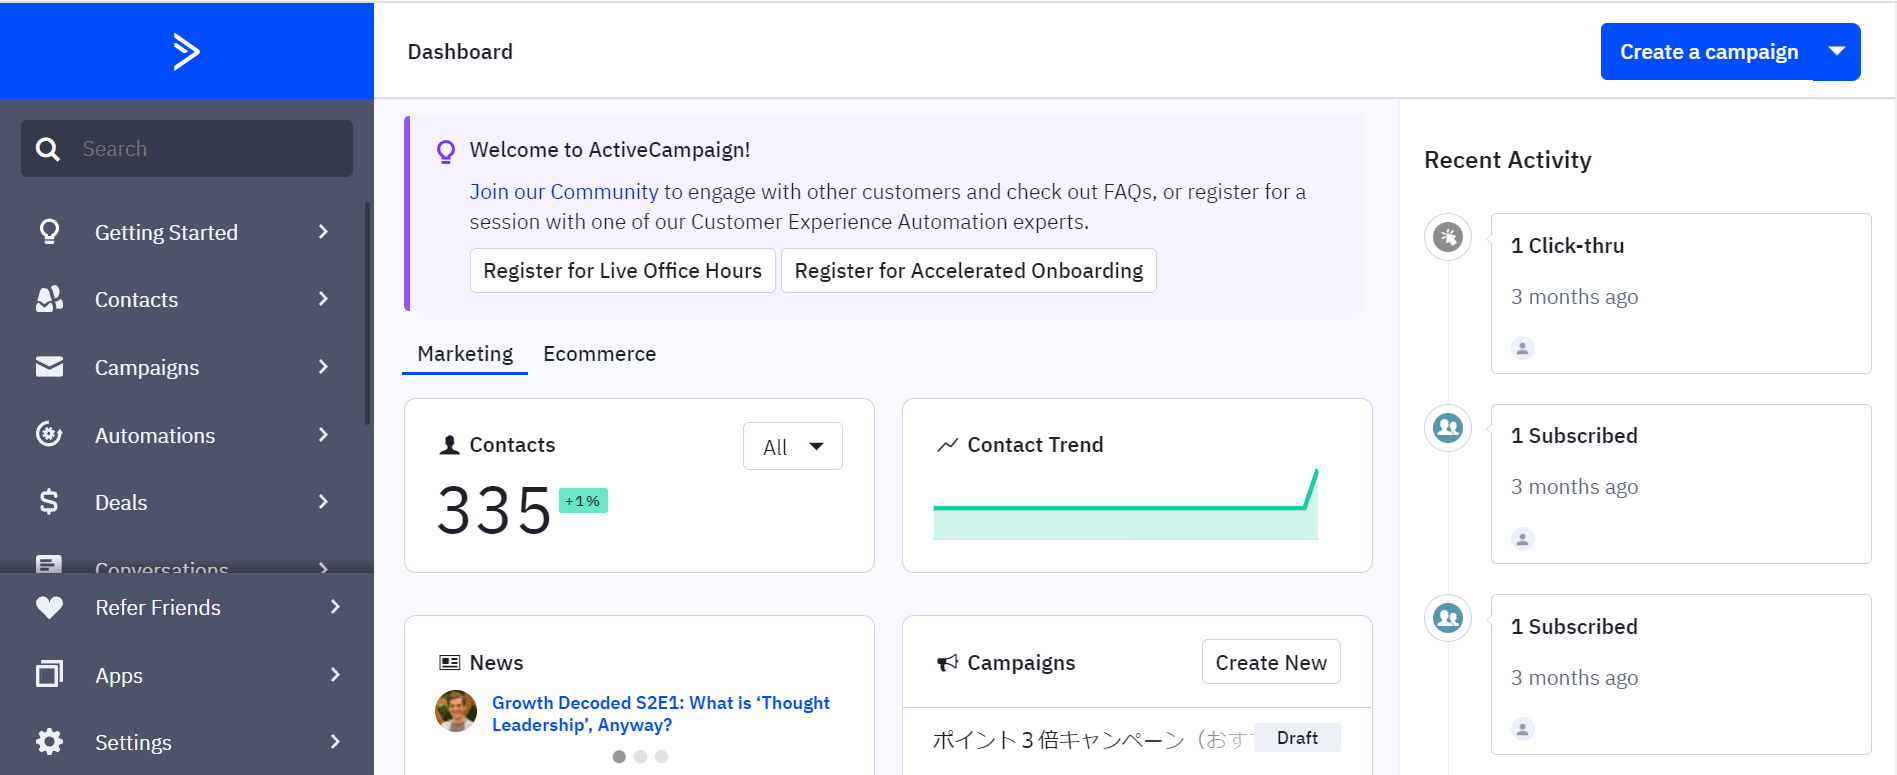
Task: Select the third news carousel dot
Action: pyautogui.click(x=661, y=757)
